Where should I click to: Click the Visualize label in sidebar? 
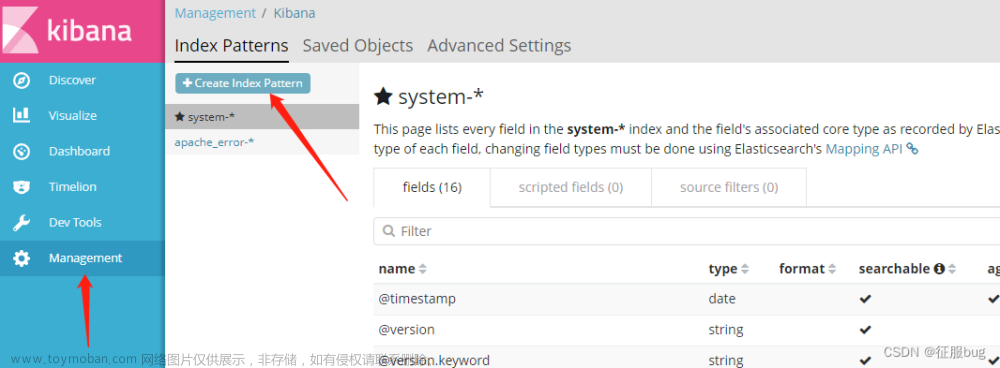pyautogui.click(x=73, y=115)
